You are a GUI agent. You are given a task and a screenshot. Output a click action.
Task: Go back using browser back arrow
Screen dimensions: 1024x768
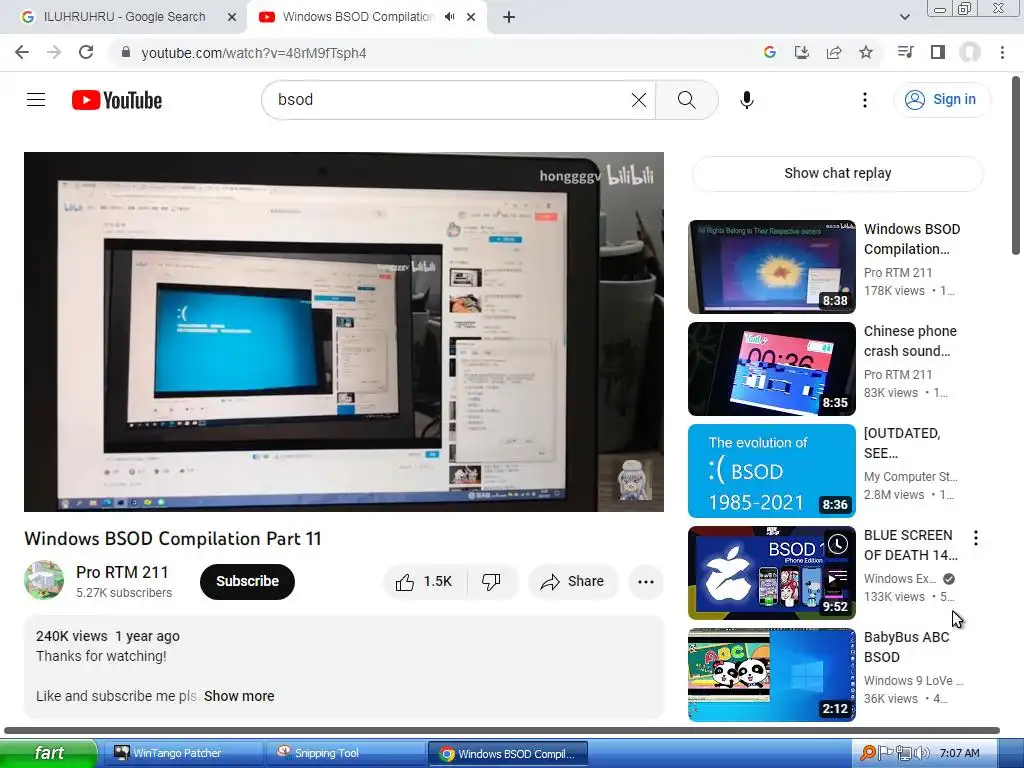22,52
